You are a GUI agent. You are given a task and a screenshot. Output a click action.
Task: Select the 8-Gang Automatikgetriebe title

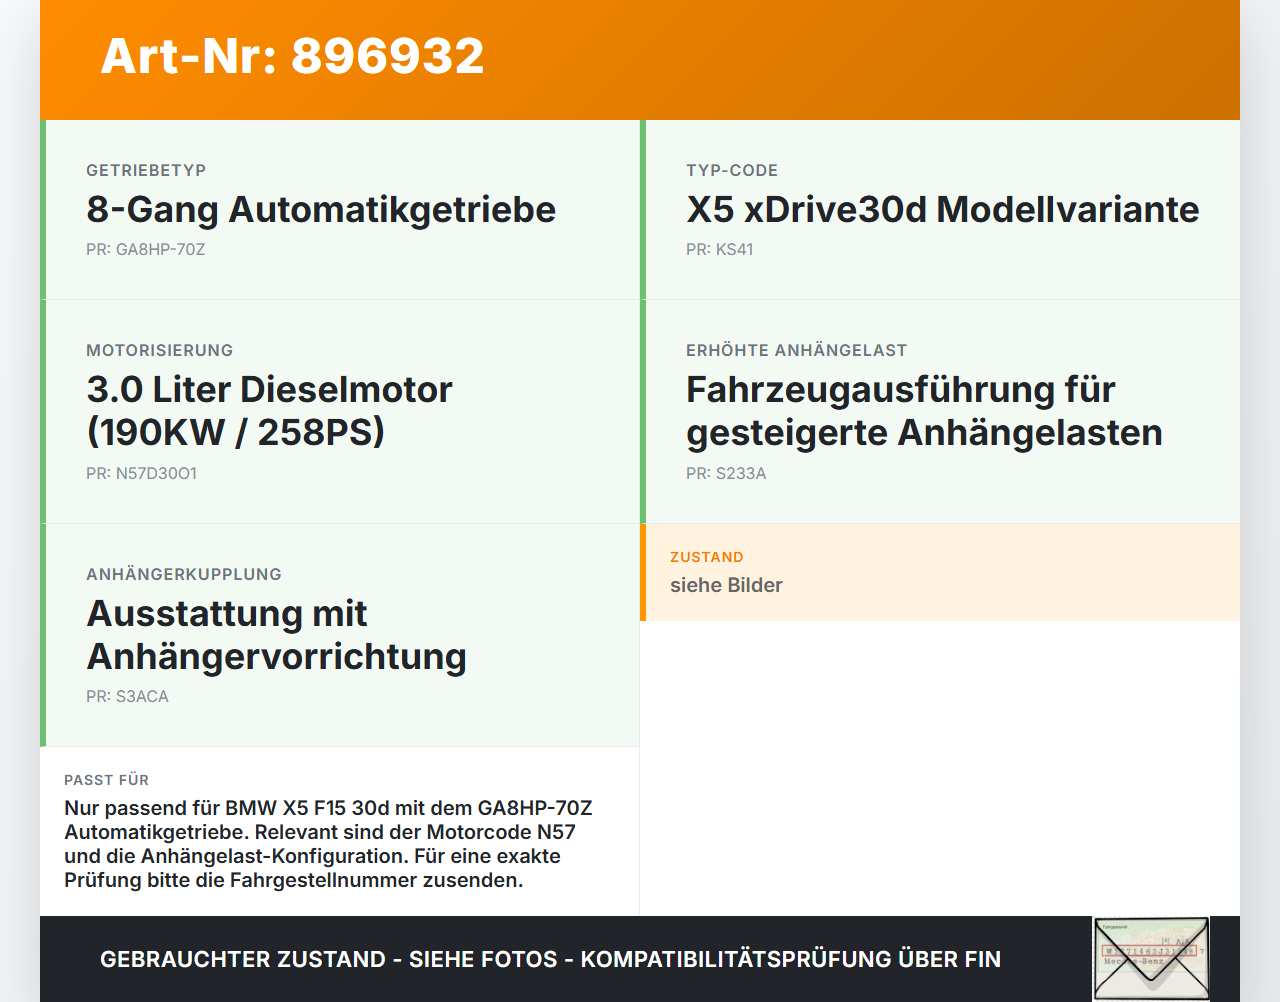pos(321,209)
